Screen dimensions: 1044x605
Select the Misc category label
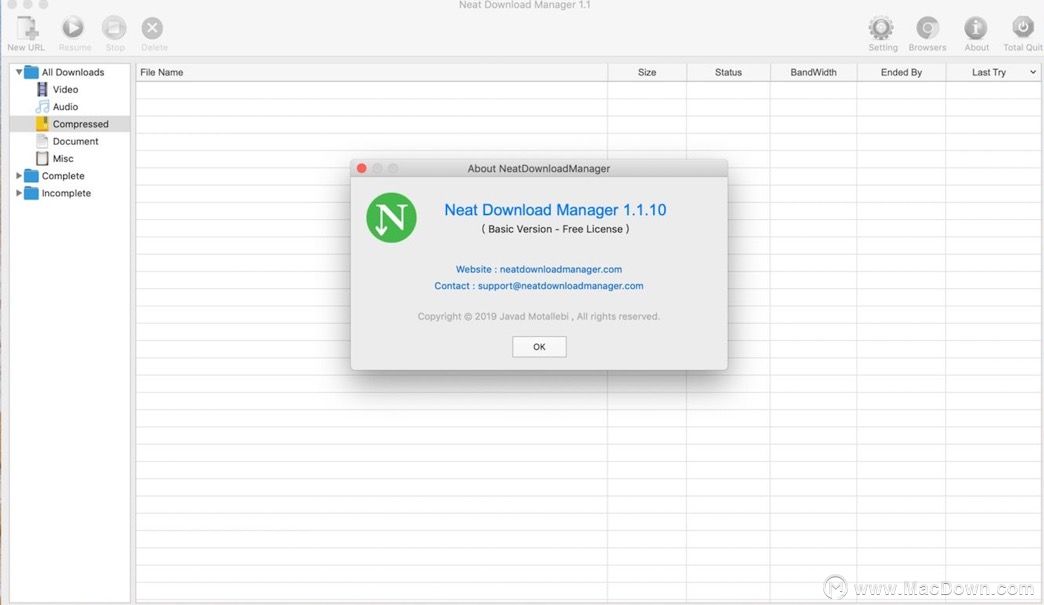(x=63, y=158)
